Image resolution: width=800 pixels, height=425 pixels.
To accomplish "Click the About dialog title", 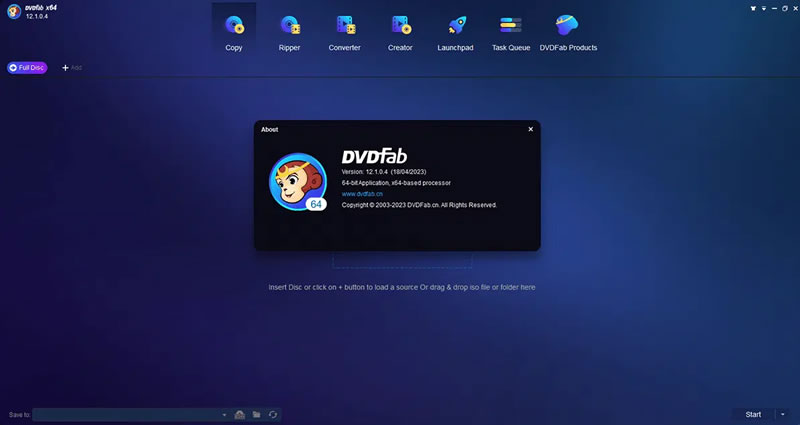I will point(269,130).
